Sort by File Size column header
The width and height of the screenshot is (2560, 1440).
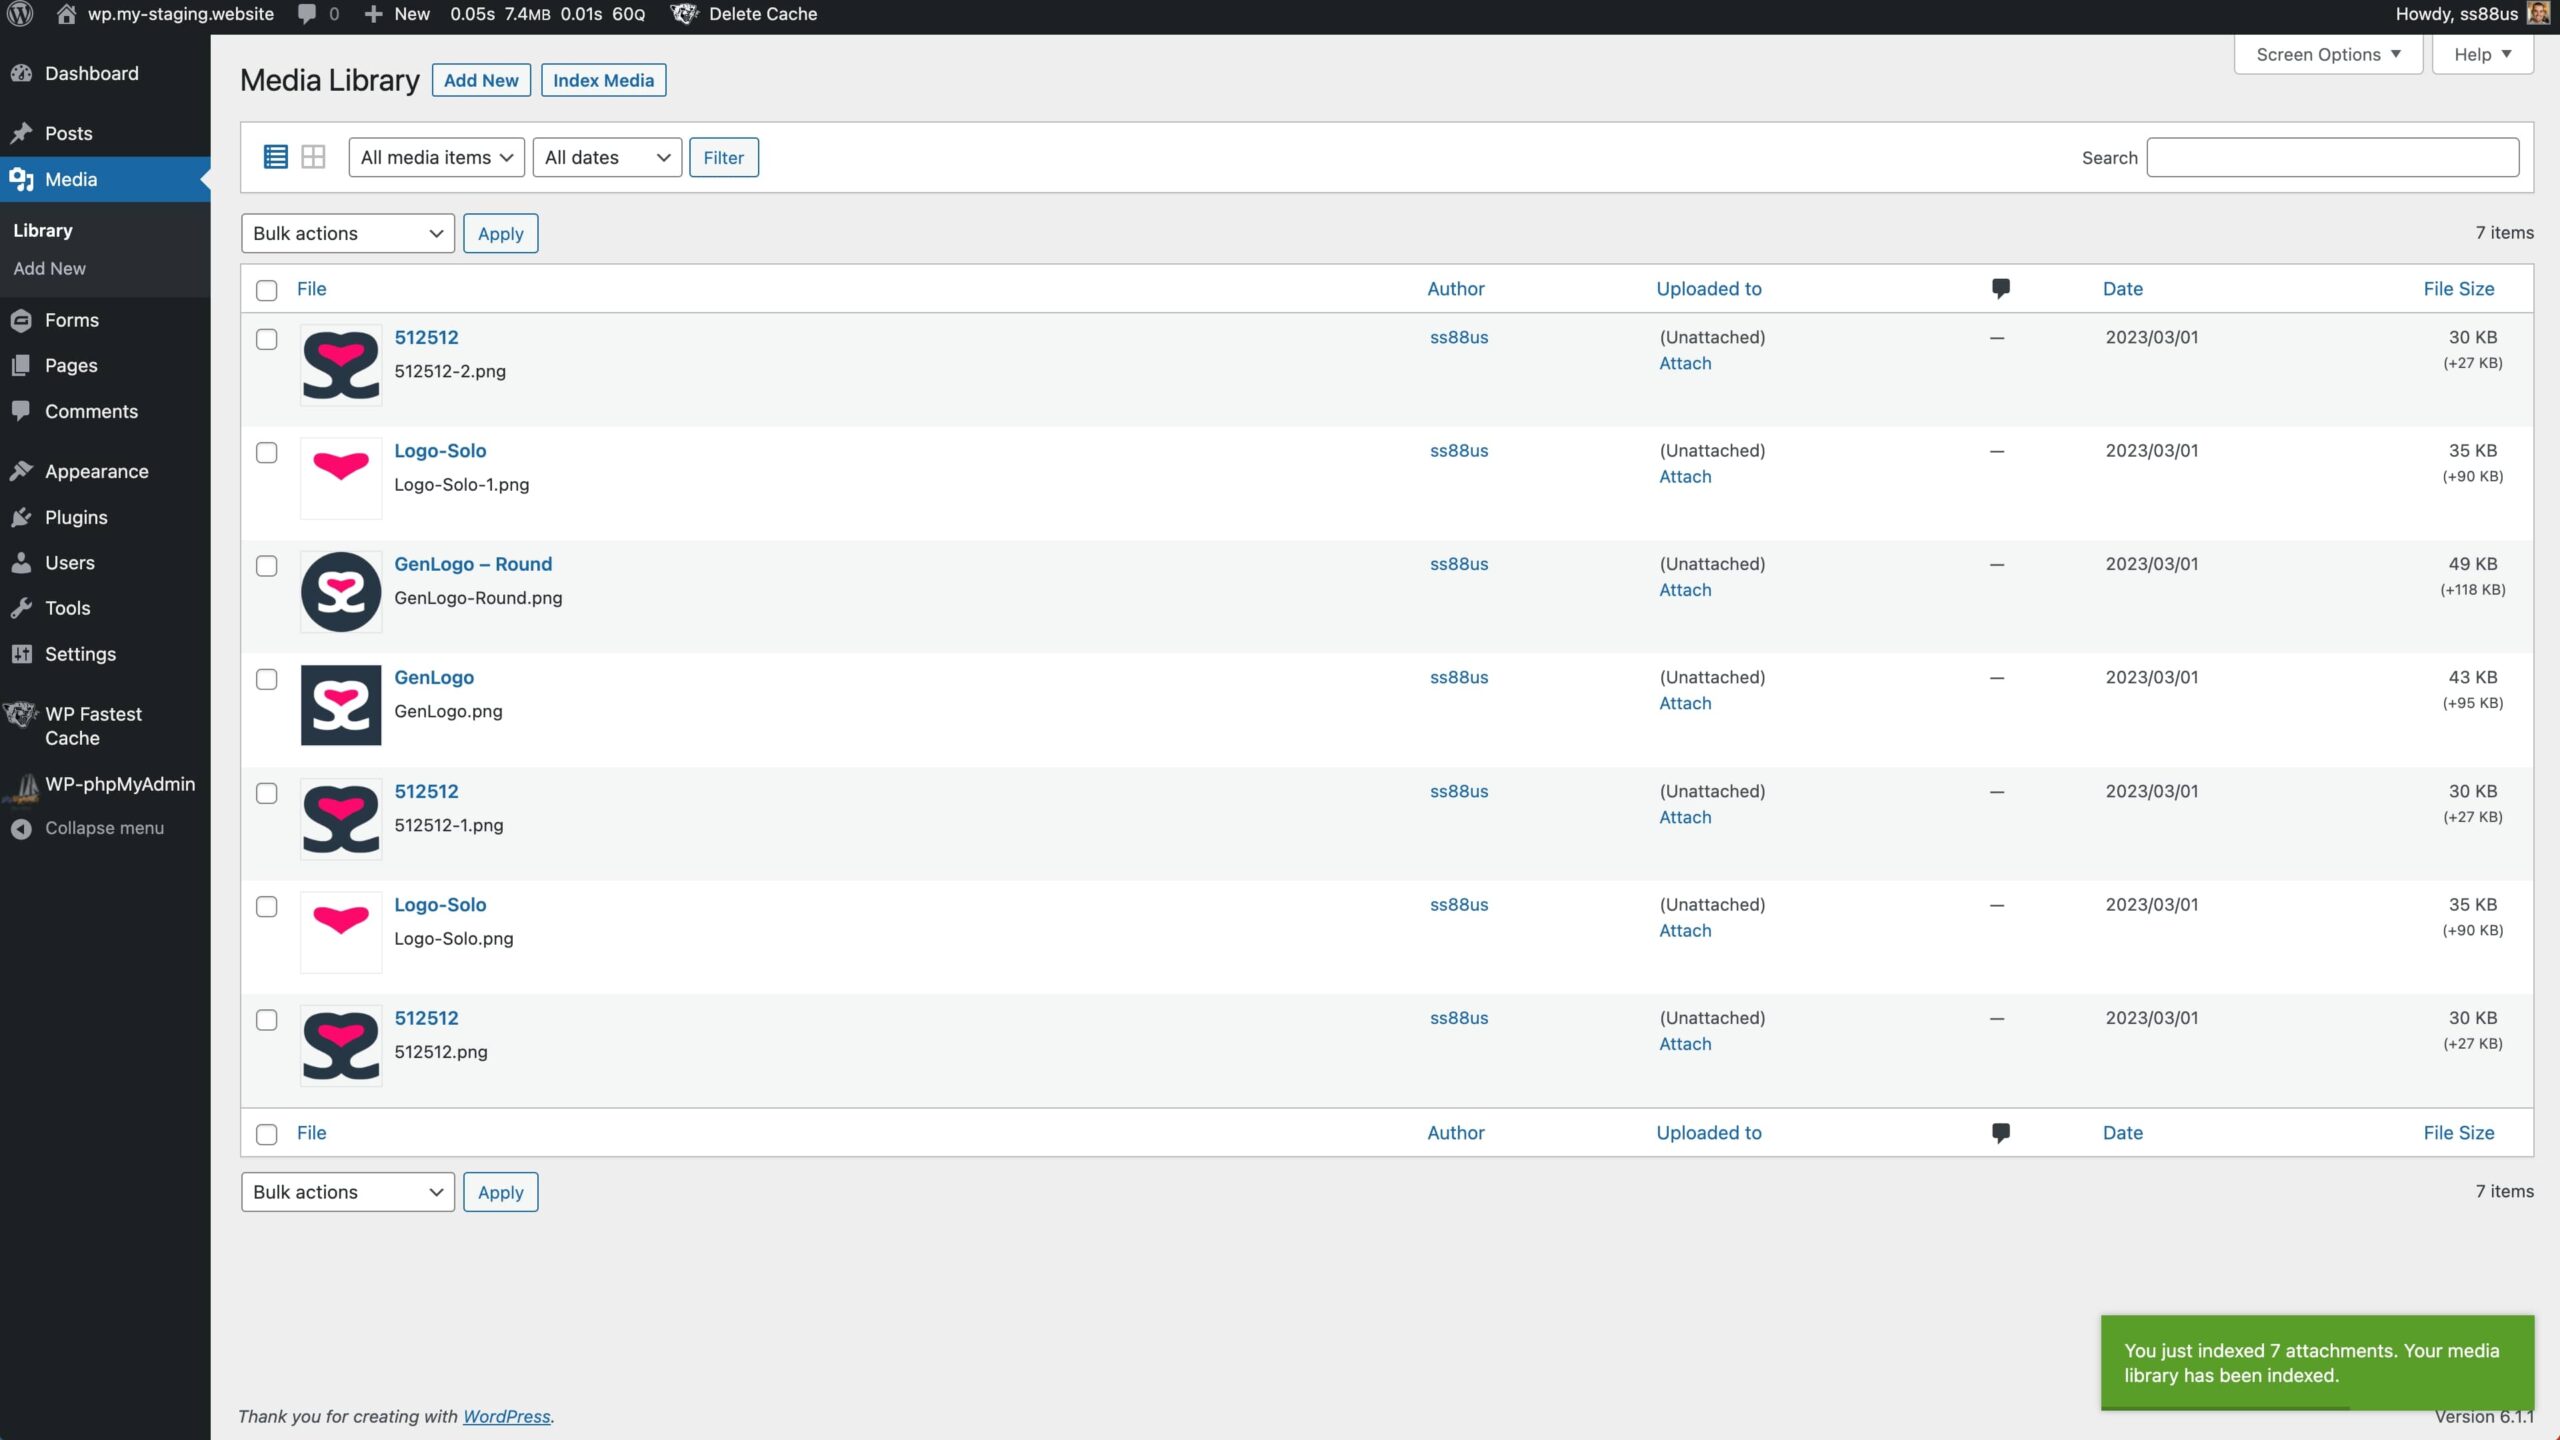click(x=2458, y=289)
